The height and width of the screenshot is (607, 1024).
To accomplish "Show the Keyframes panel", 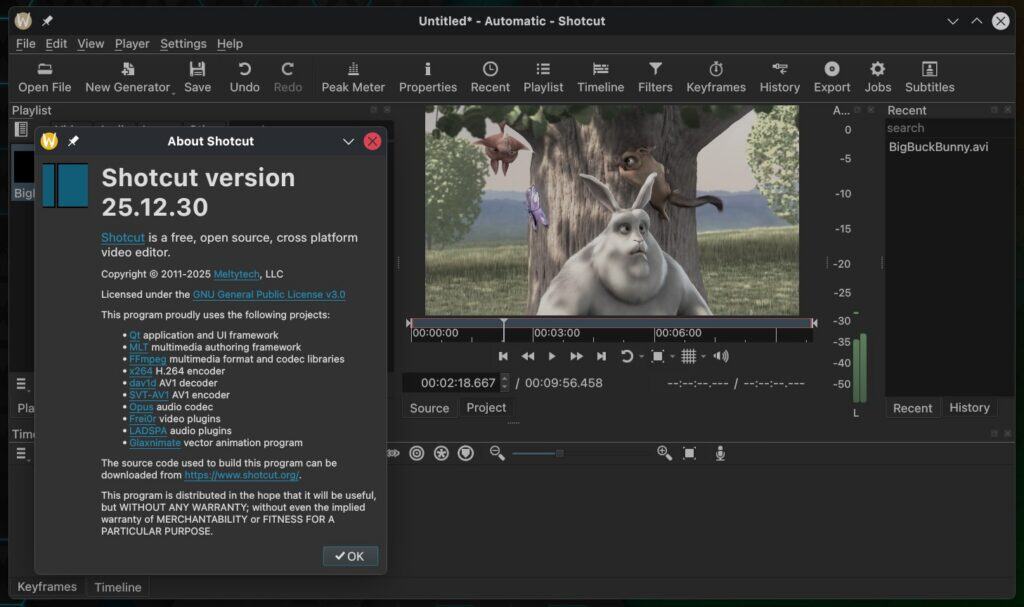I will pos(716,75).
